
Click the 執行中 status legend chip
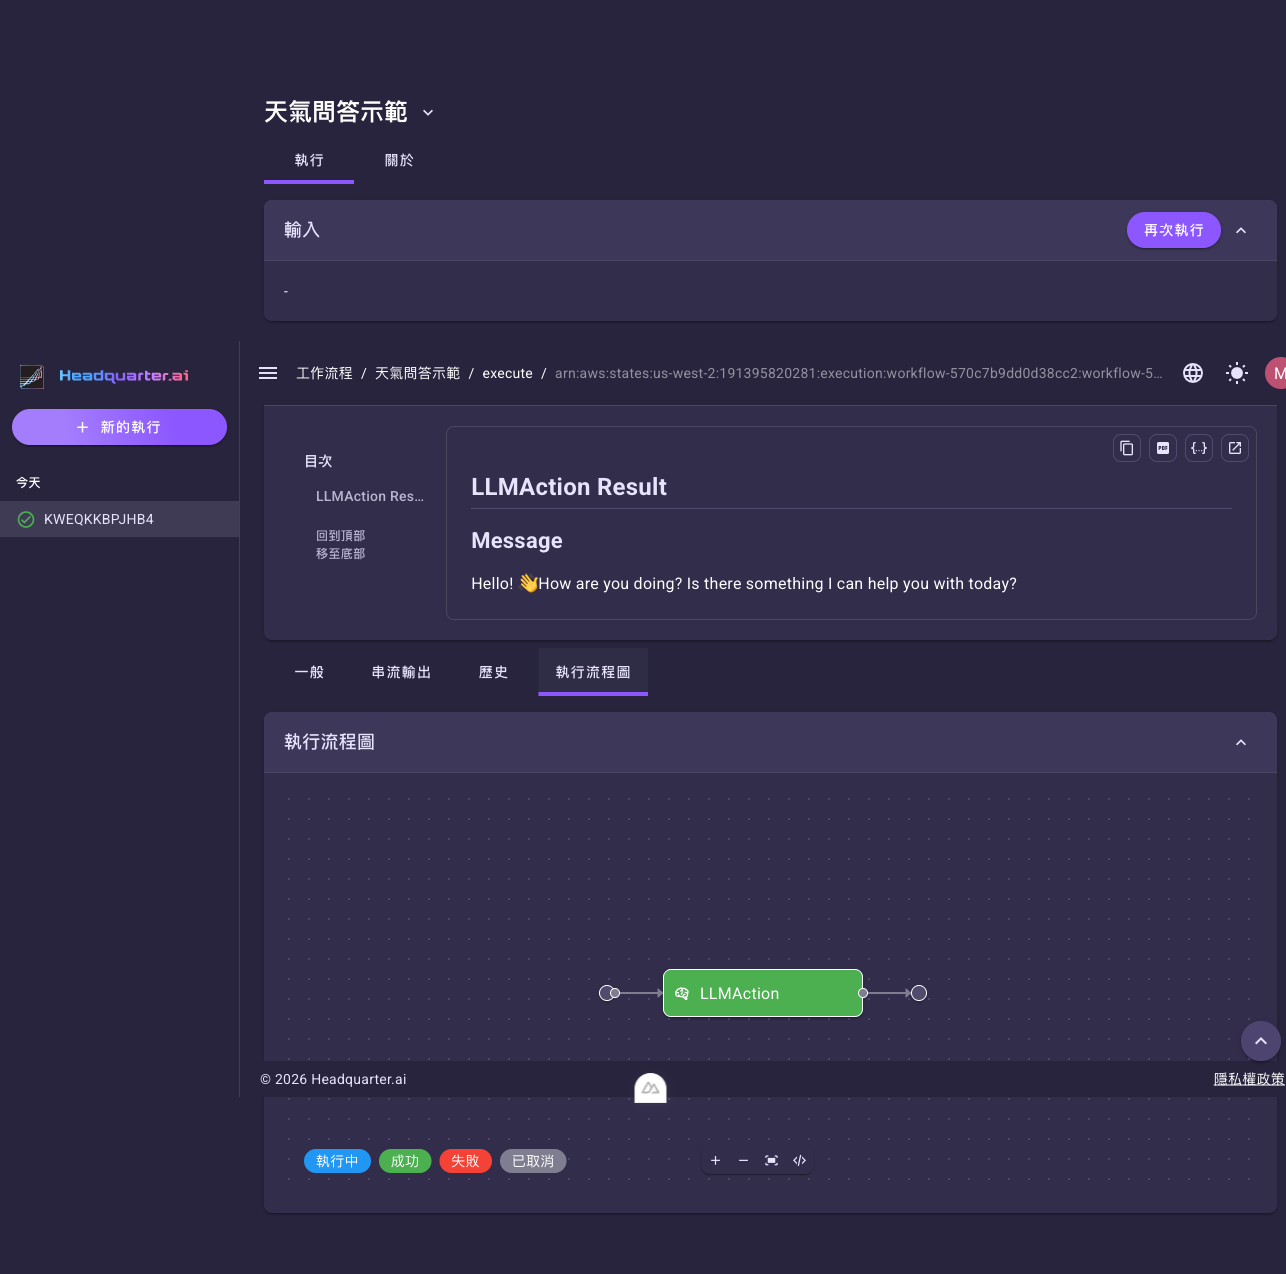coord(337,1161)
